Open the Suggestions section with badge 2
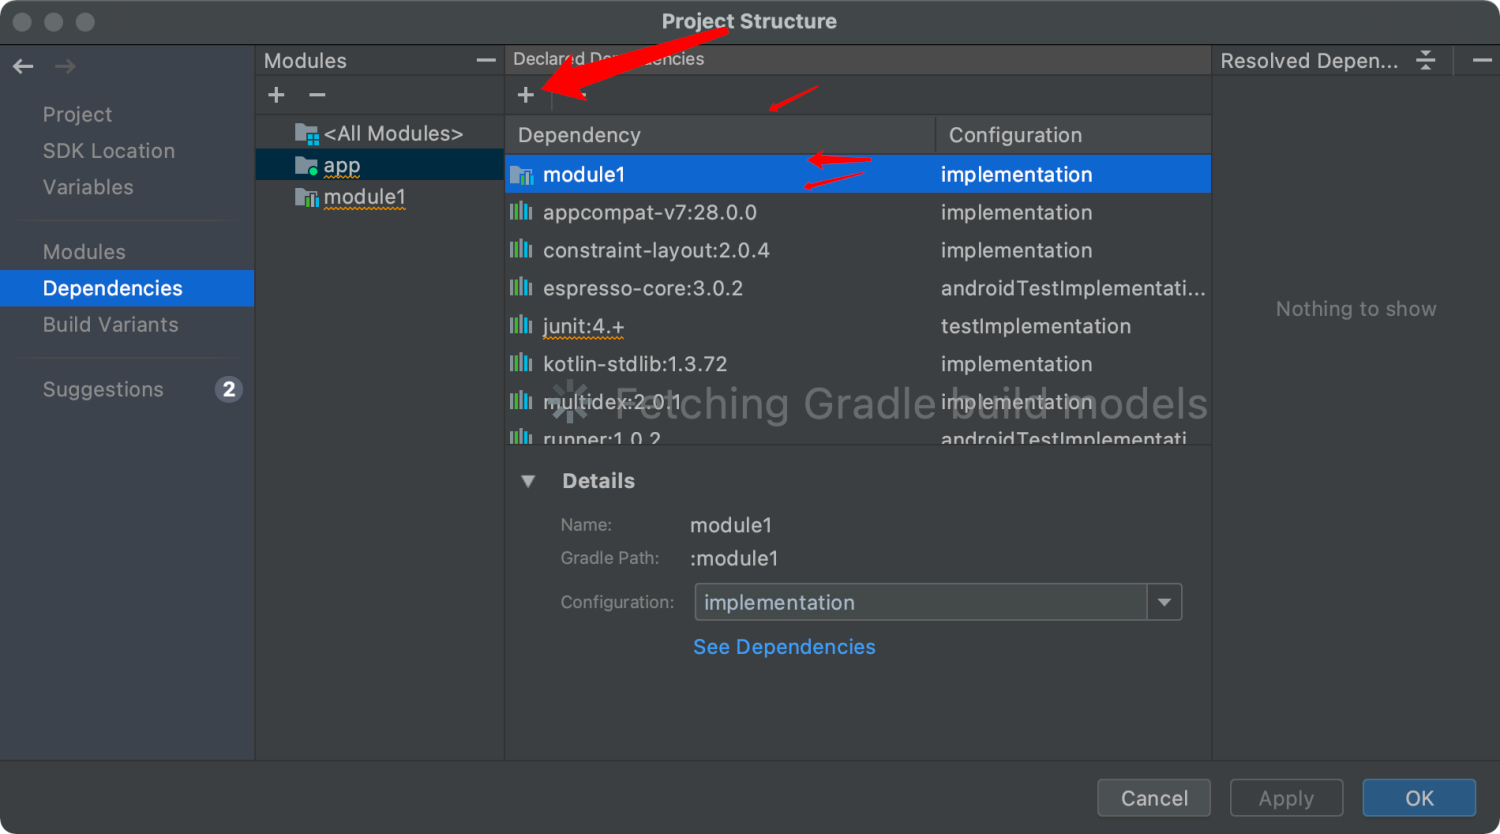The width and height of the screenshot is (1500, 834). [128, 390]
